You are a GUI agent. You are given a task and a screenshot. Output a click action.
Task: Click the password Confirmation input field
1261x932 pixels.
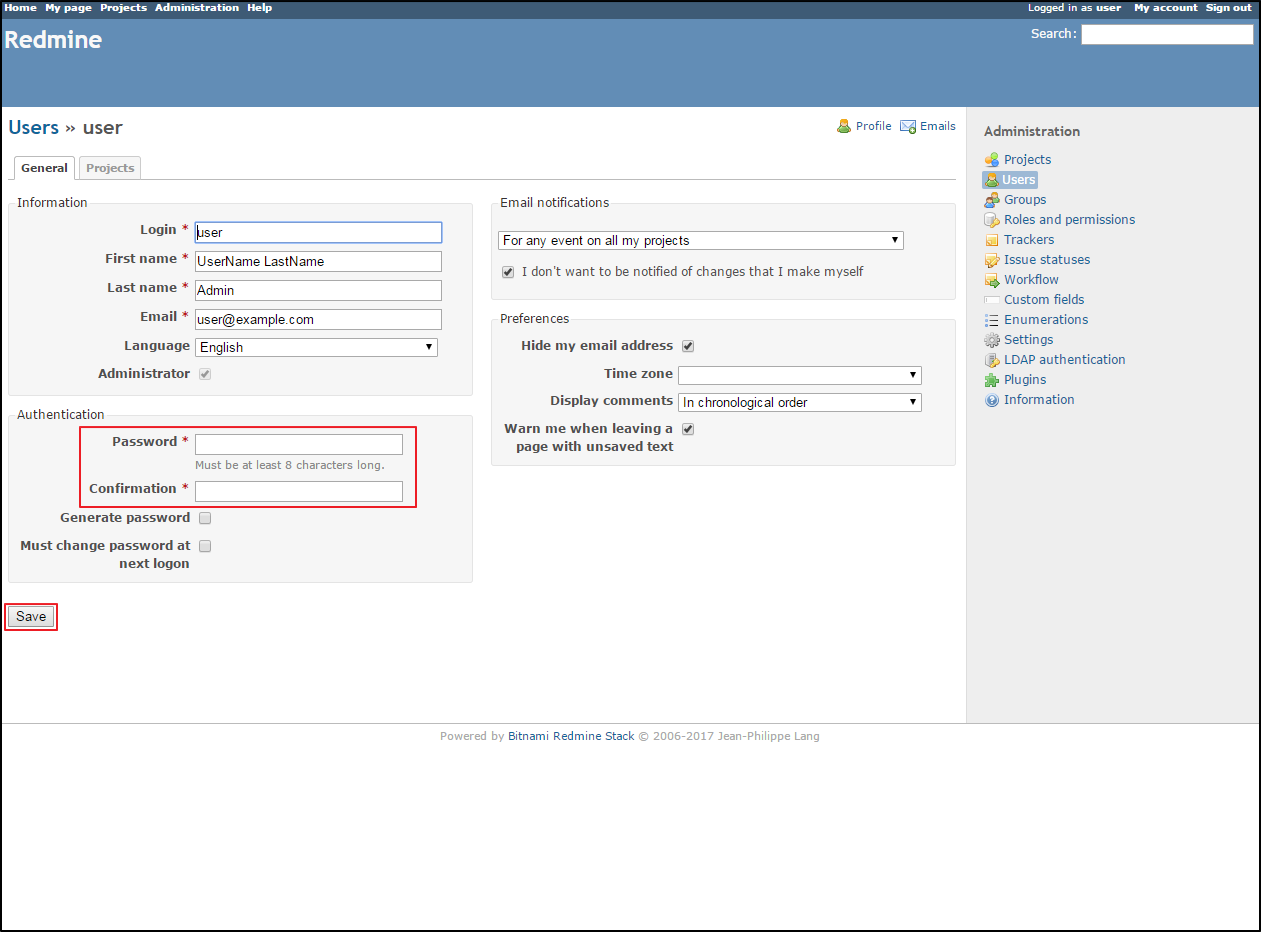click(299, 491)
